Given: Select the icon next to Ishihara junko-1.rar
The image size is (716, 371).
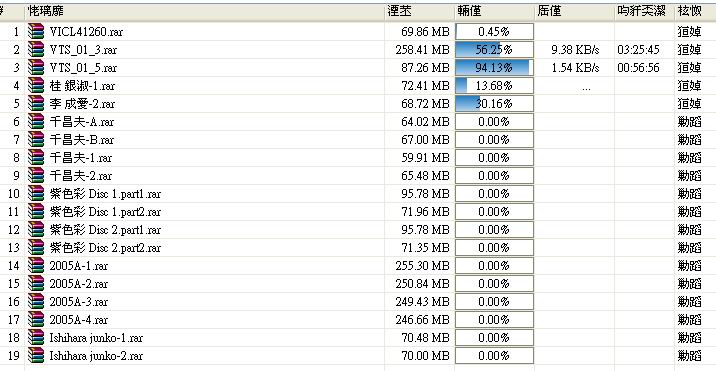Looking at the screenshot, I should (x=36, y=338).
